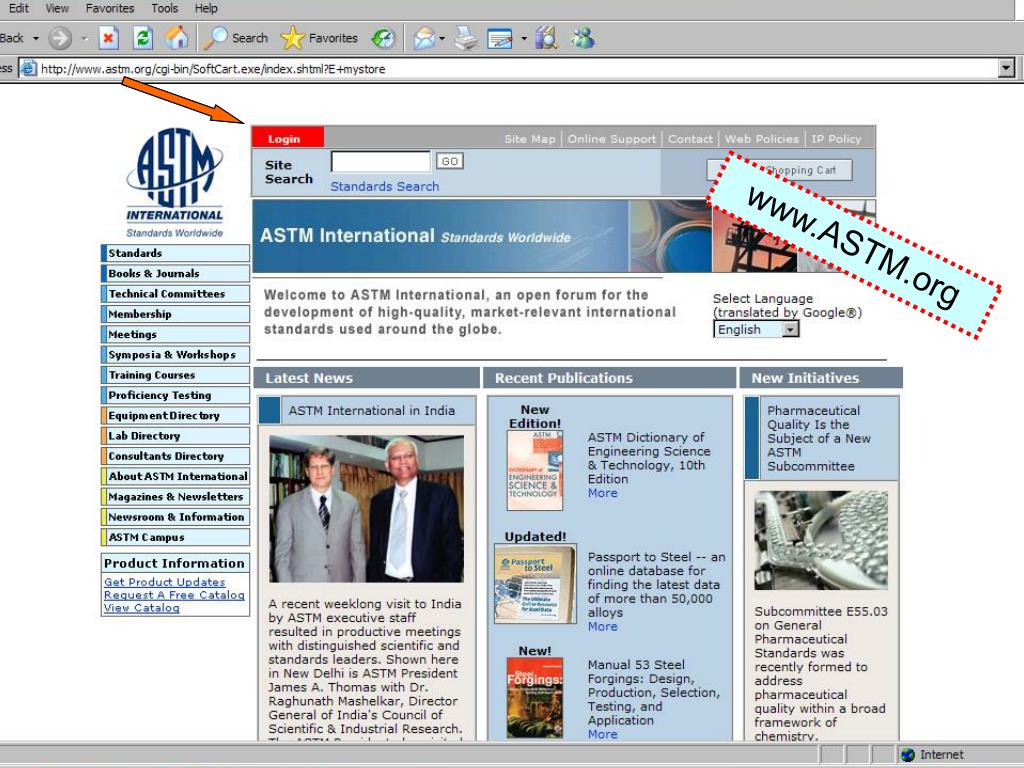This screenshot has width=1024, height=768.
Task: Click the red Login button
Action: pos(287,138)
